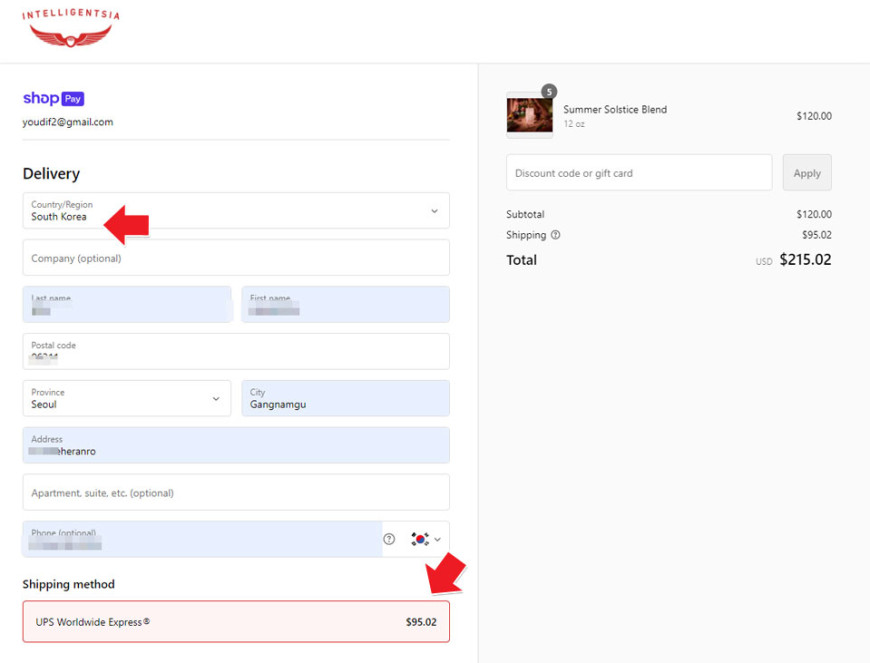Select UPS Worldwide Express shipping method

pos(236,621)
